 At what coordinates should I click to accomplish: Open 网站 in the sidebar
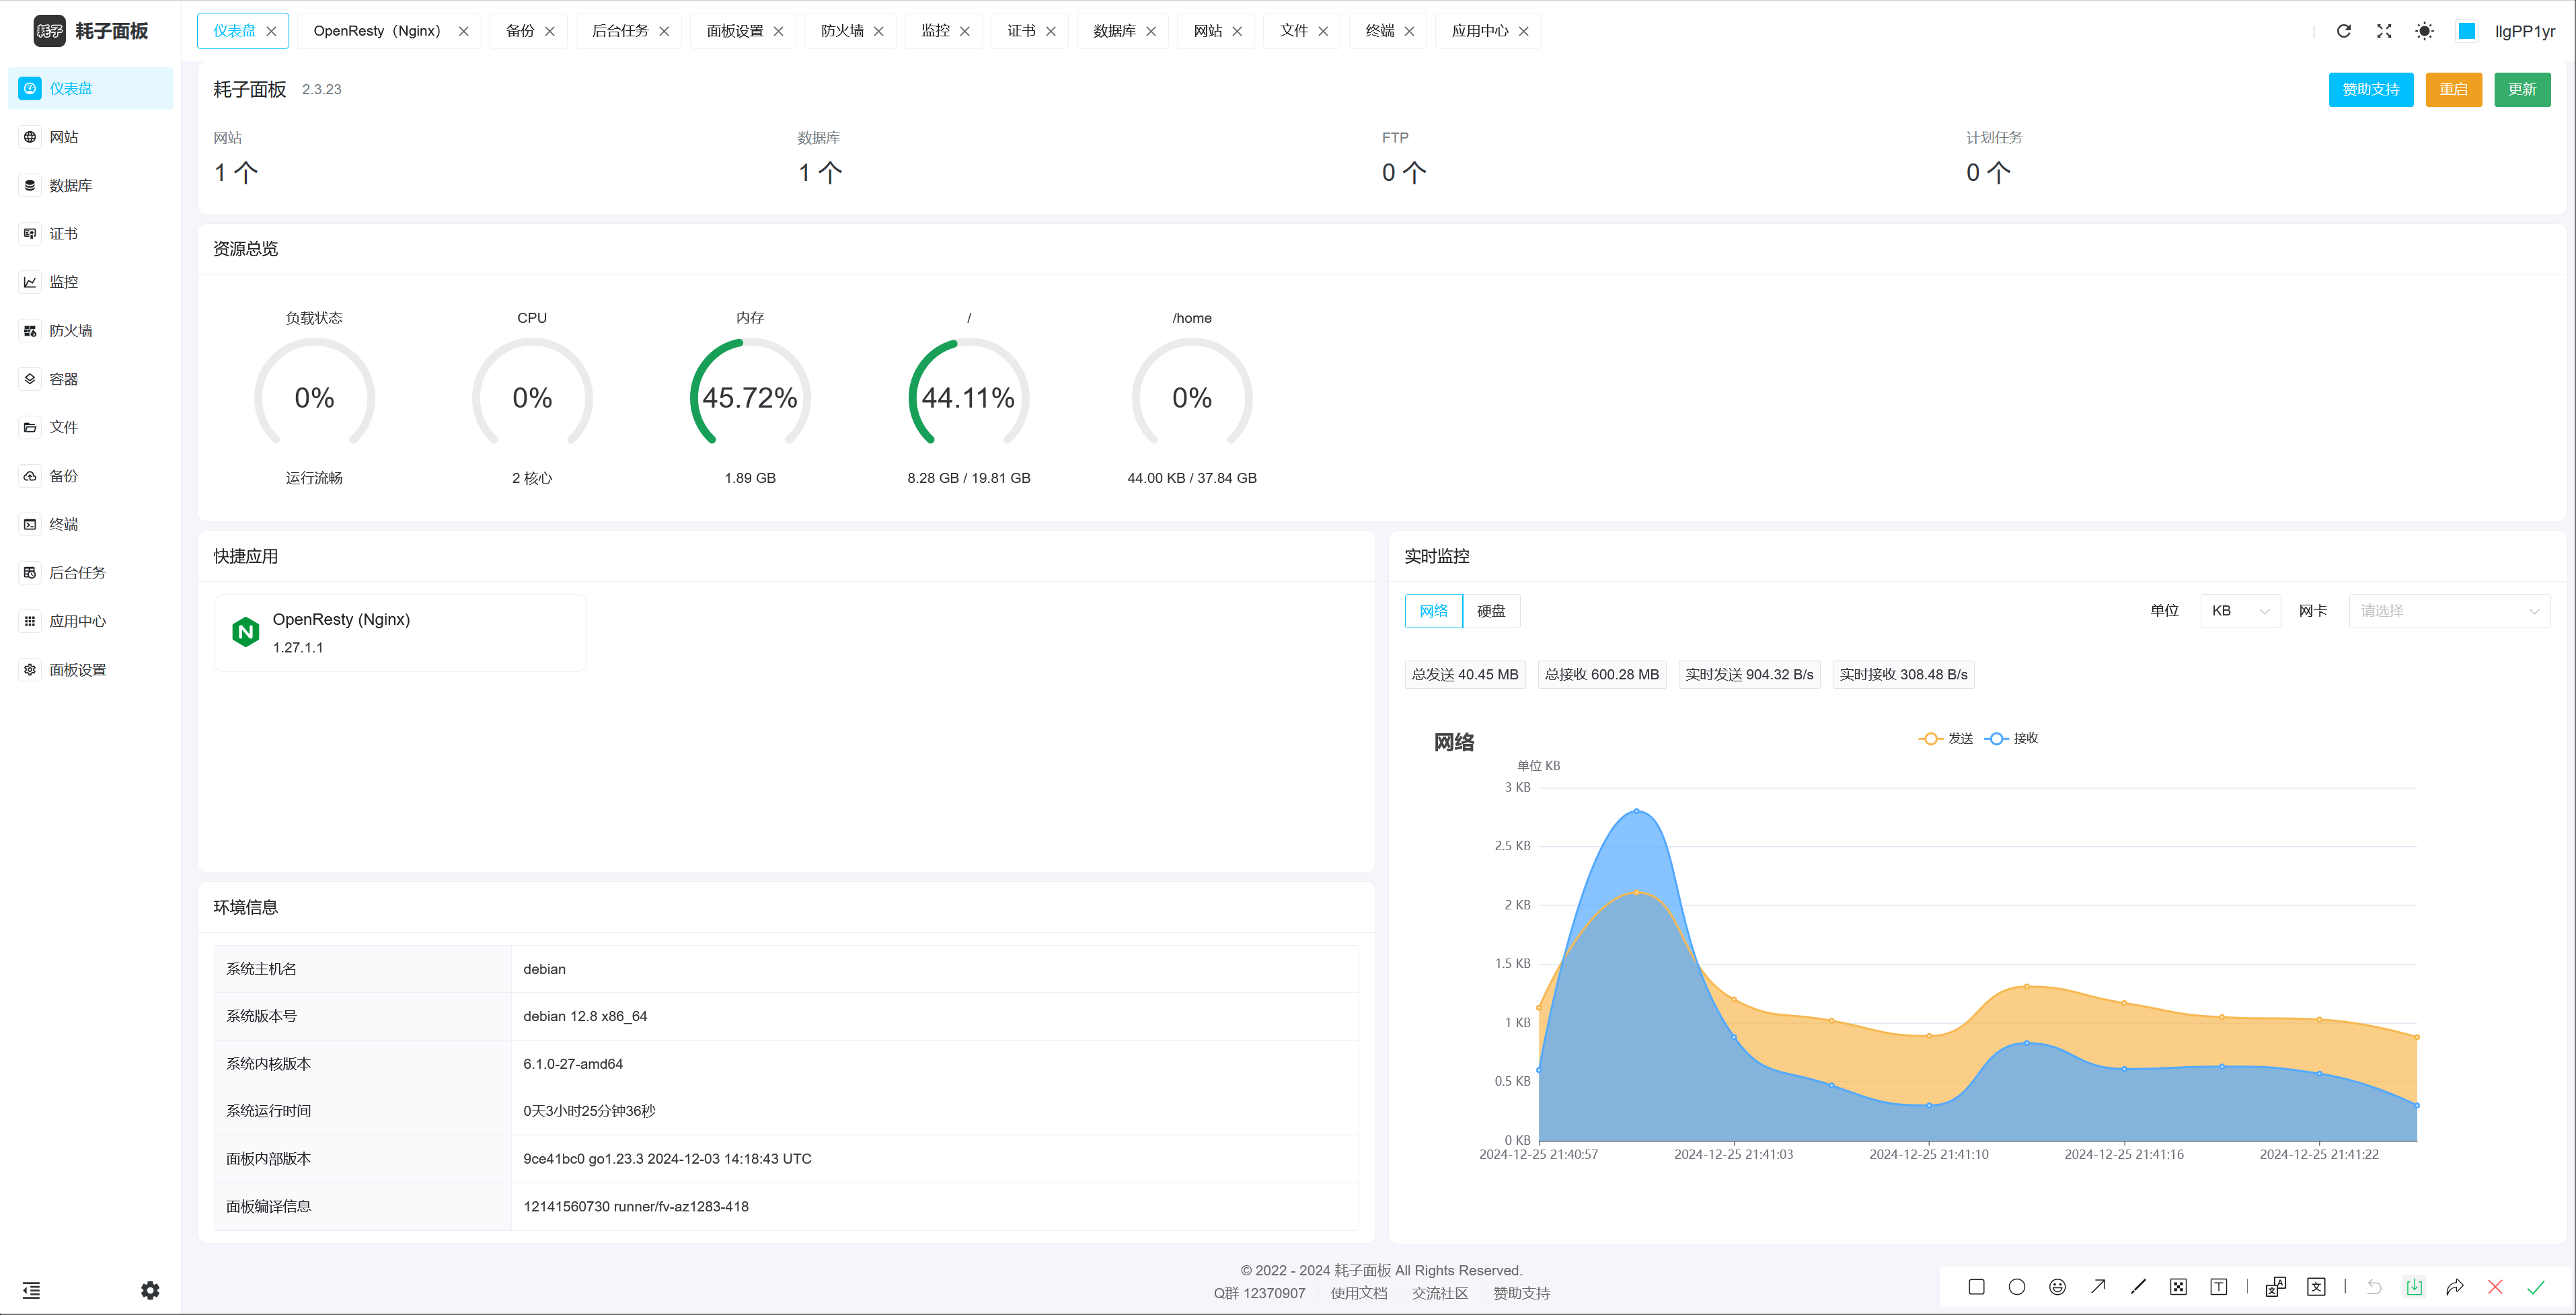(90, 137)
